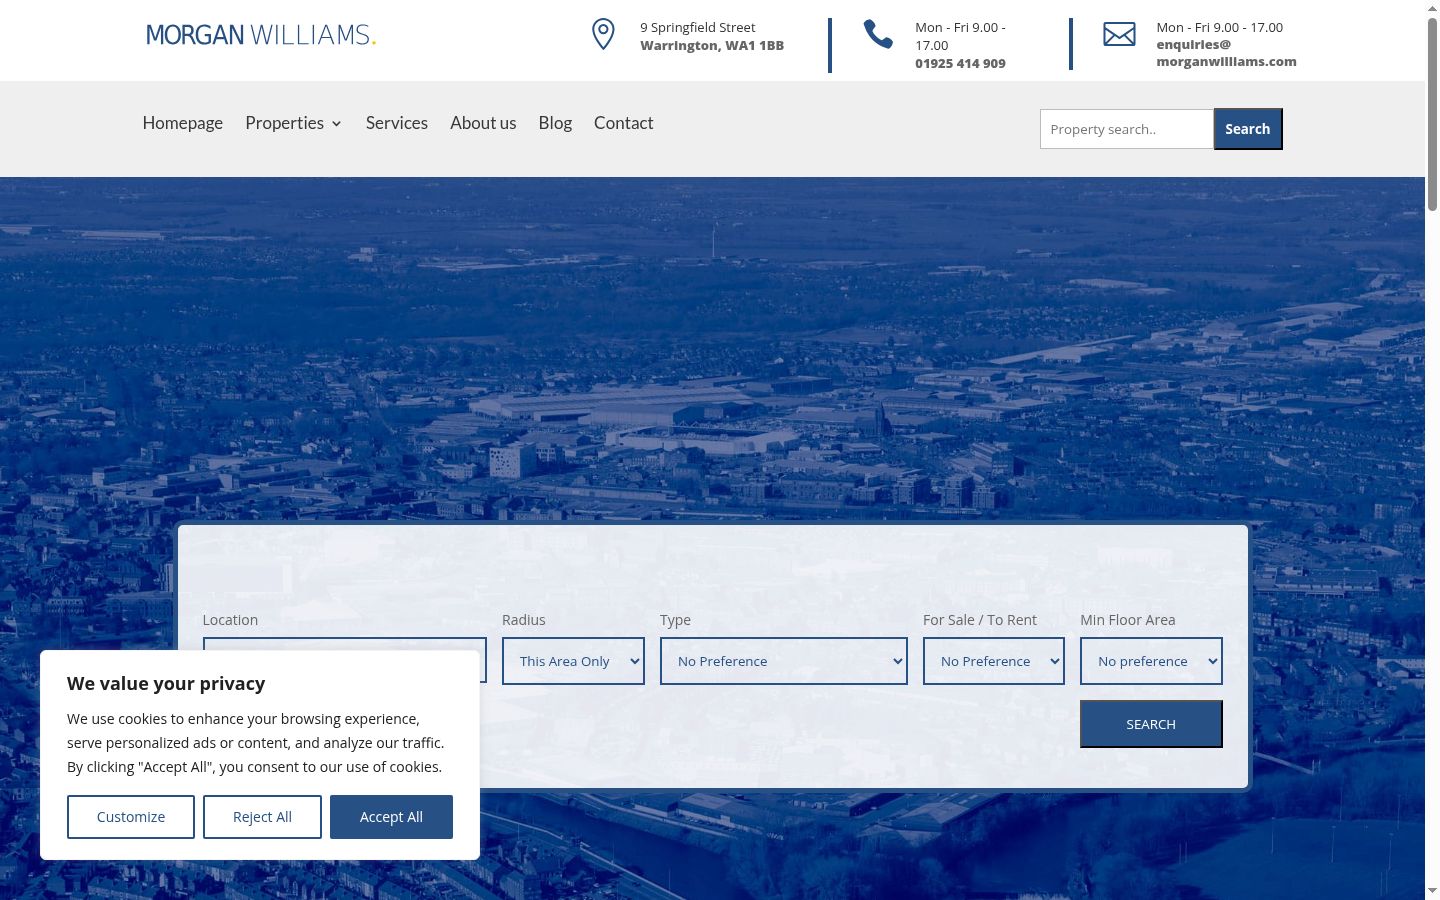1440x900 pixels.
Task: Go to the About us page
Action: click(483, 123)
